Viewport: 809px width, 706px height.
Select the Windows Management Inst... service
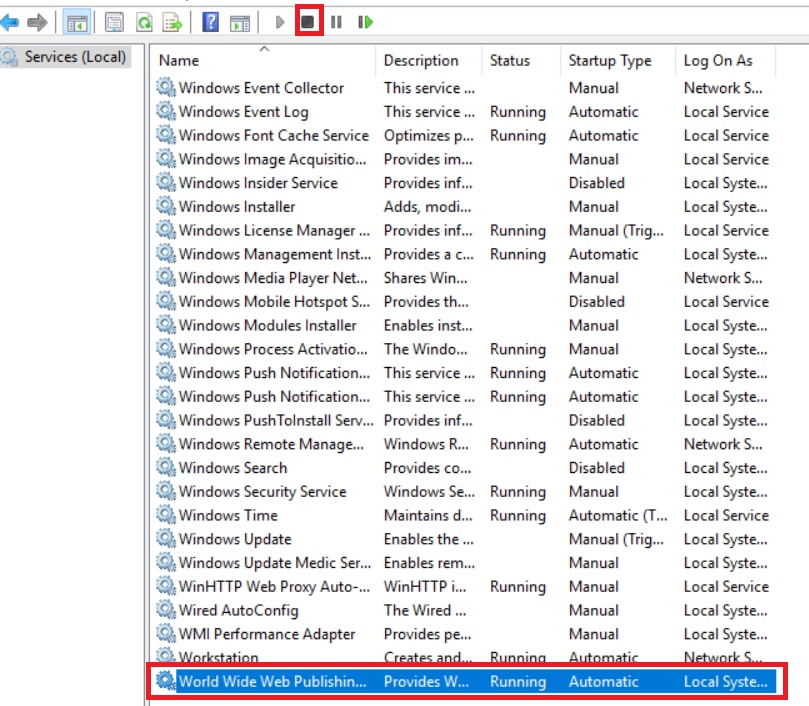coord(465,254)
